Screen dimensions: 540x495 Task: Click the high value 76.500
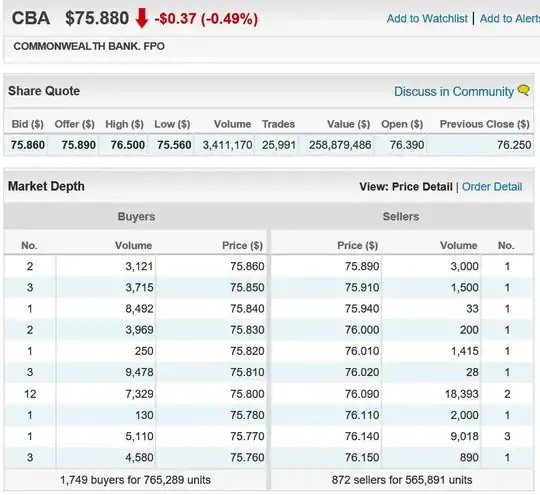(128, 145)
